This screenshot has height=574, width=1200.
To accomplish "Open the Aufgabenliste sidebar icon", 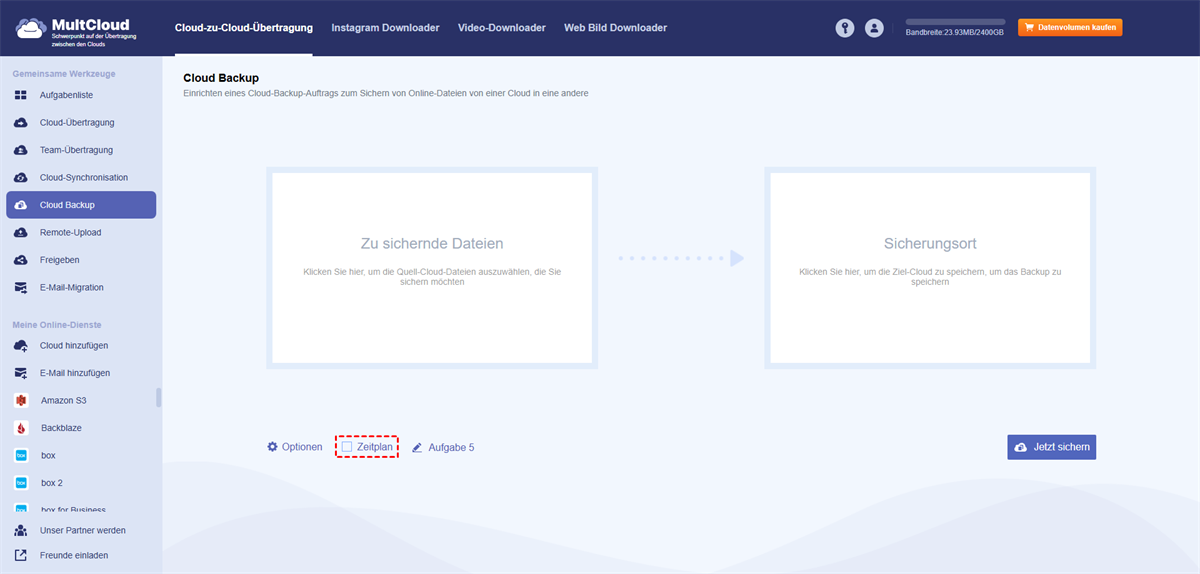I will coord(20,95).
